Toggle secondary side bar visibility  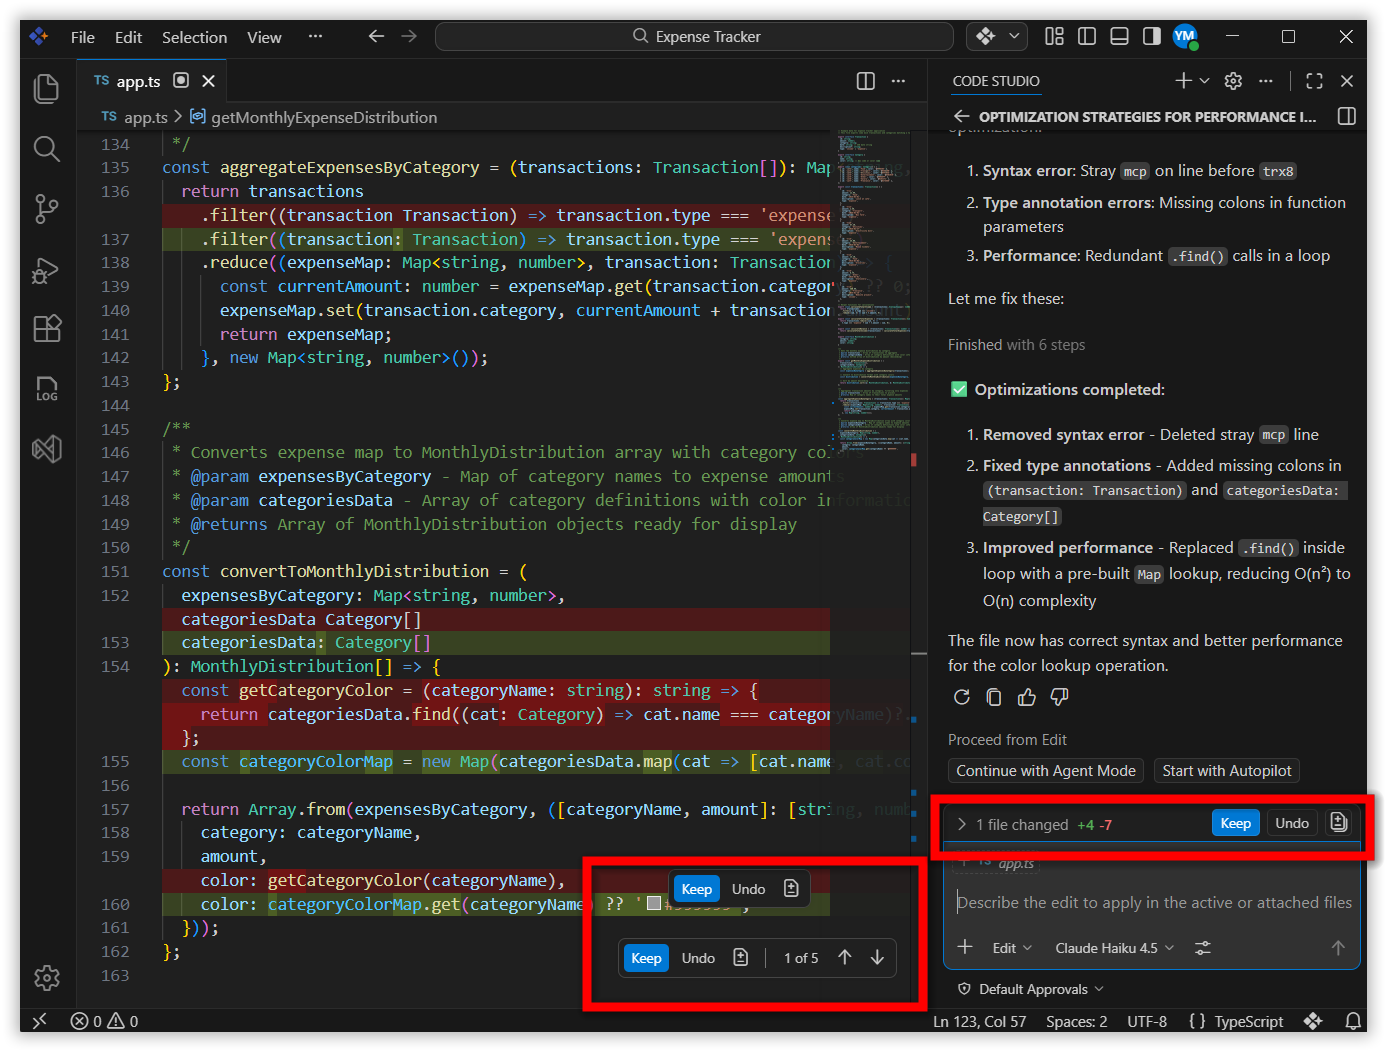(x=1152, y=36)
